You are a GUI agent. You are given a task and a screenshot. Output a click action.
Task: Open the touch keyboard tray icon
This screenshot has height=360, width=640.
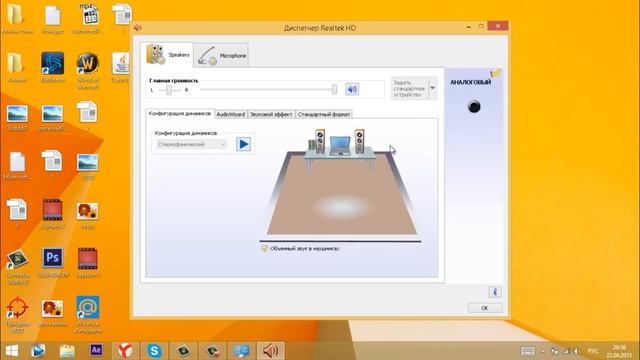[x=527, y=351]
